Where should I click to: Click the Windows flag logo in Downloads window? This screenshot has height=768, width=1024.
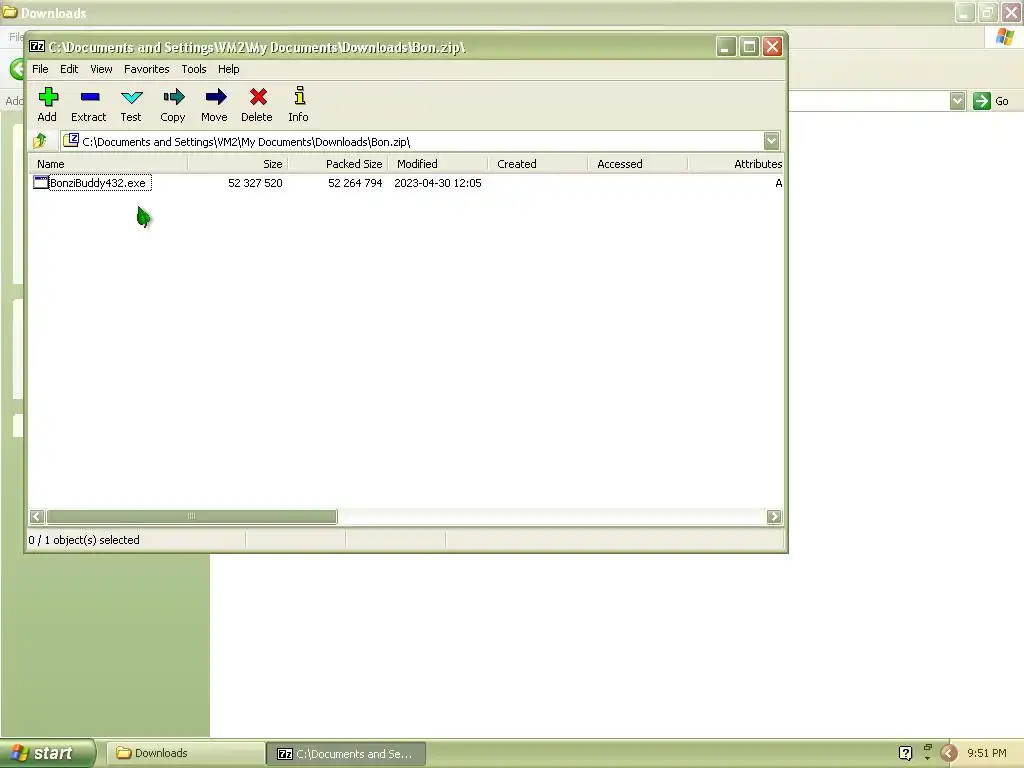[x=1005, y=37]
